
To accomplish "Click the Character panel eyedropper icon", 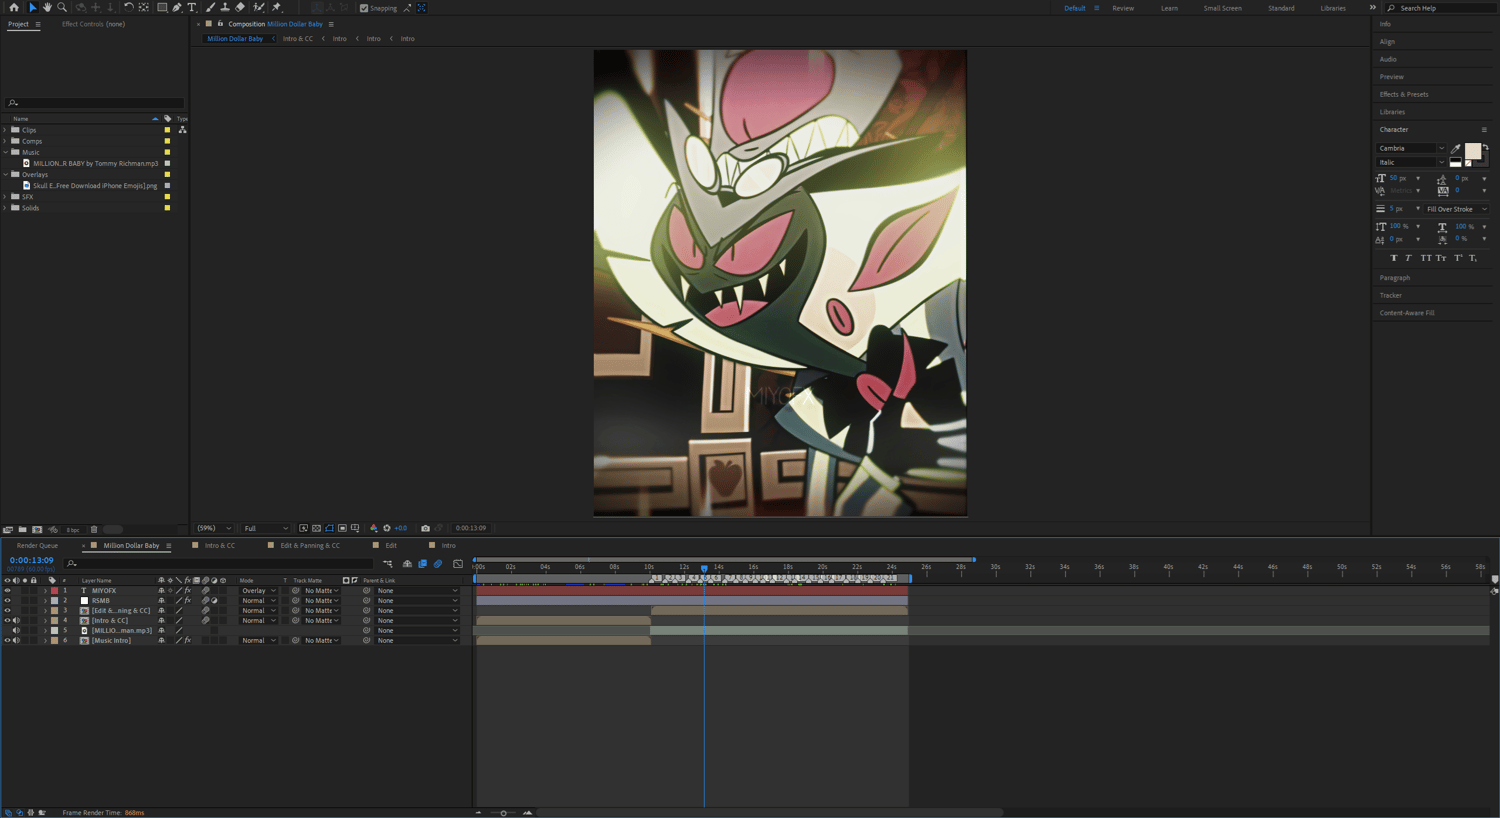I will [x=1456, y=148].
